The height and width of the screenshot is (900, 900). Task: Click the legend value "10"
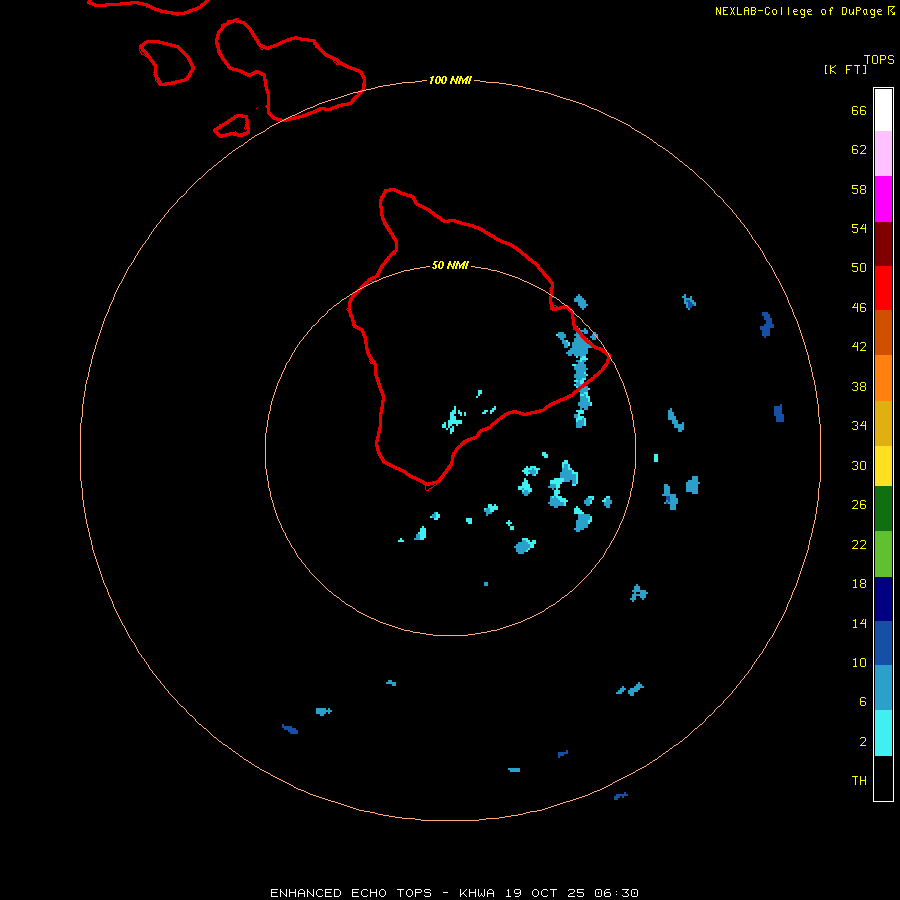pyautogui.click(x=859, y=663)
